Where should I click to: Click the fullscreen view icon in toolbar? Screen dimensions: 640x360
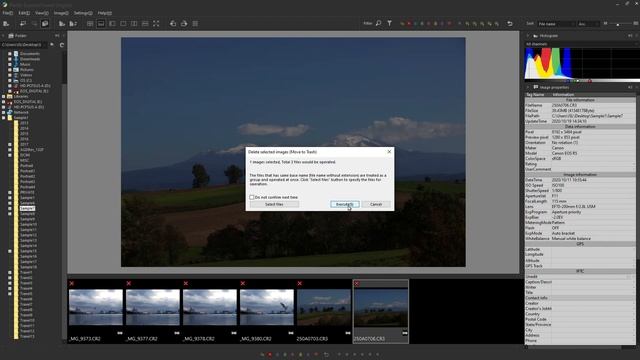pyautogui.click(x=156, y=24)
